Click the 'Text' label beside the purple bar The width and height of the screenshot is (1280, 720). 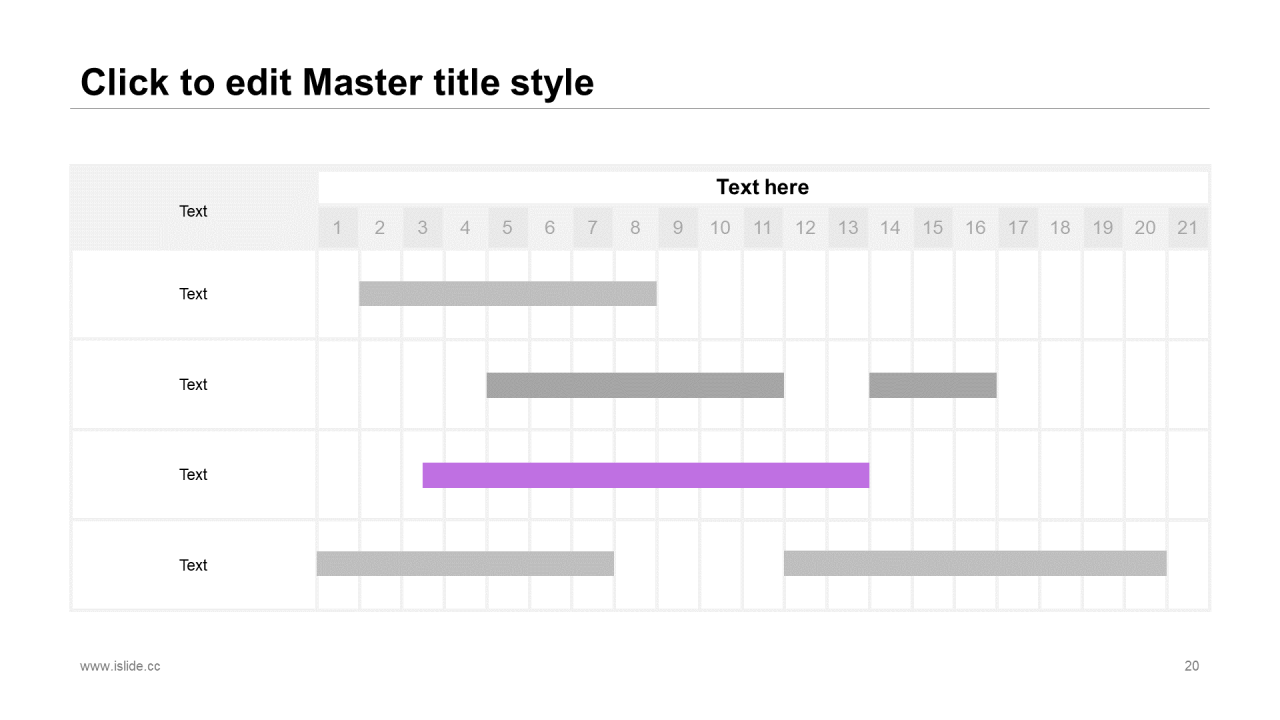pos(193,475)
